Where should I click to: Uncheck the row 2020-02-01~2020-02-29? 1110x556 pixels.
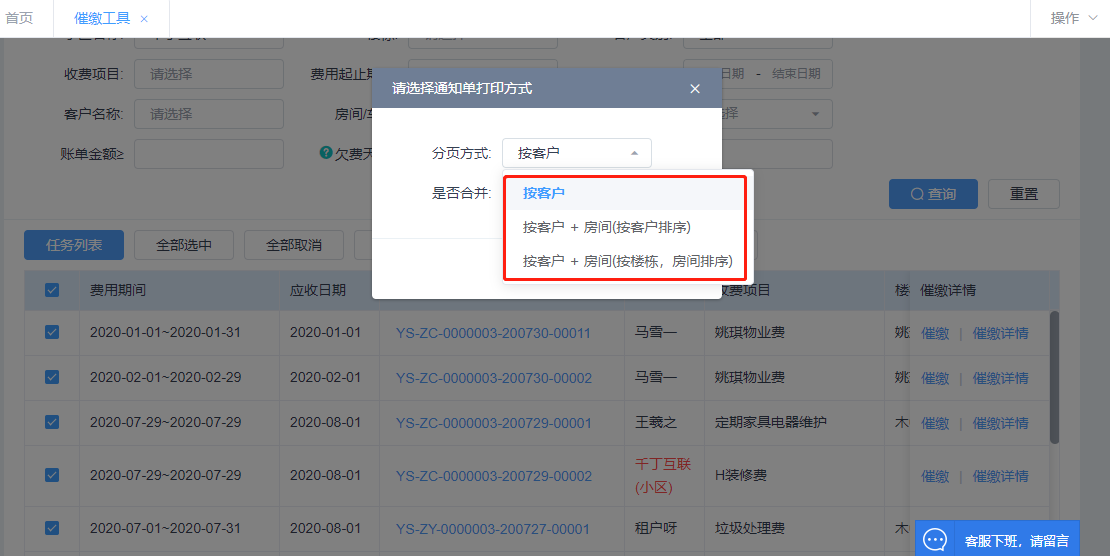[x=52, y=377]
